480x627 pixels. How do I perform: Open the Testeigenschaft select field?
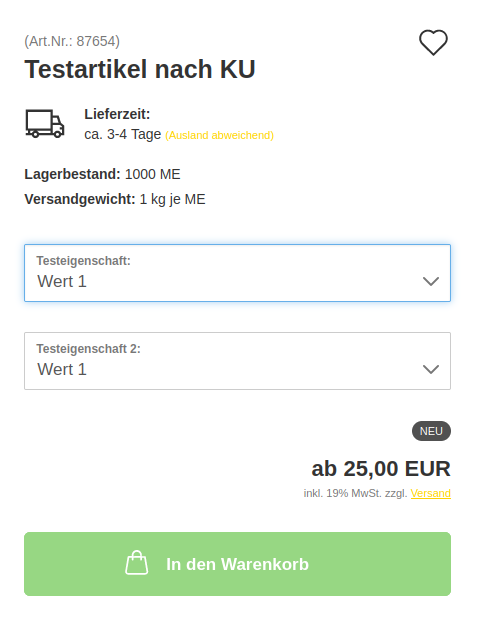(238, 273)
